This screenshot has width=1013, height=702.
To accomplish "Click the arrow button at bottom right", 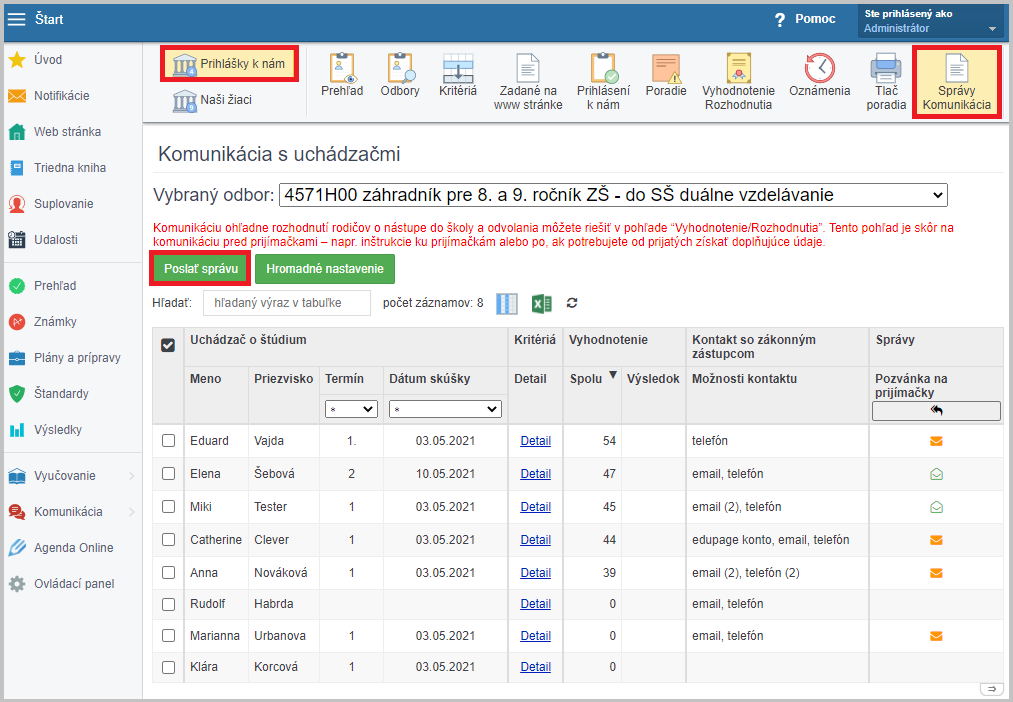I will pyautogui.click(x=991, y=688).
